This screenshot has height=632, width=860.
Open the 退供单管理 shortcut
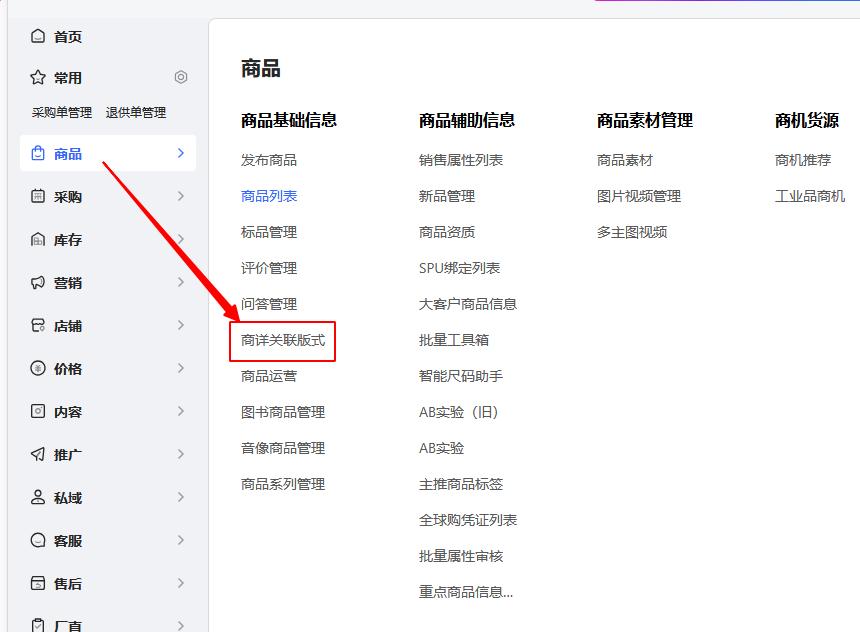(136, 113)
